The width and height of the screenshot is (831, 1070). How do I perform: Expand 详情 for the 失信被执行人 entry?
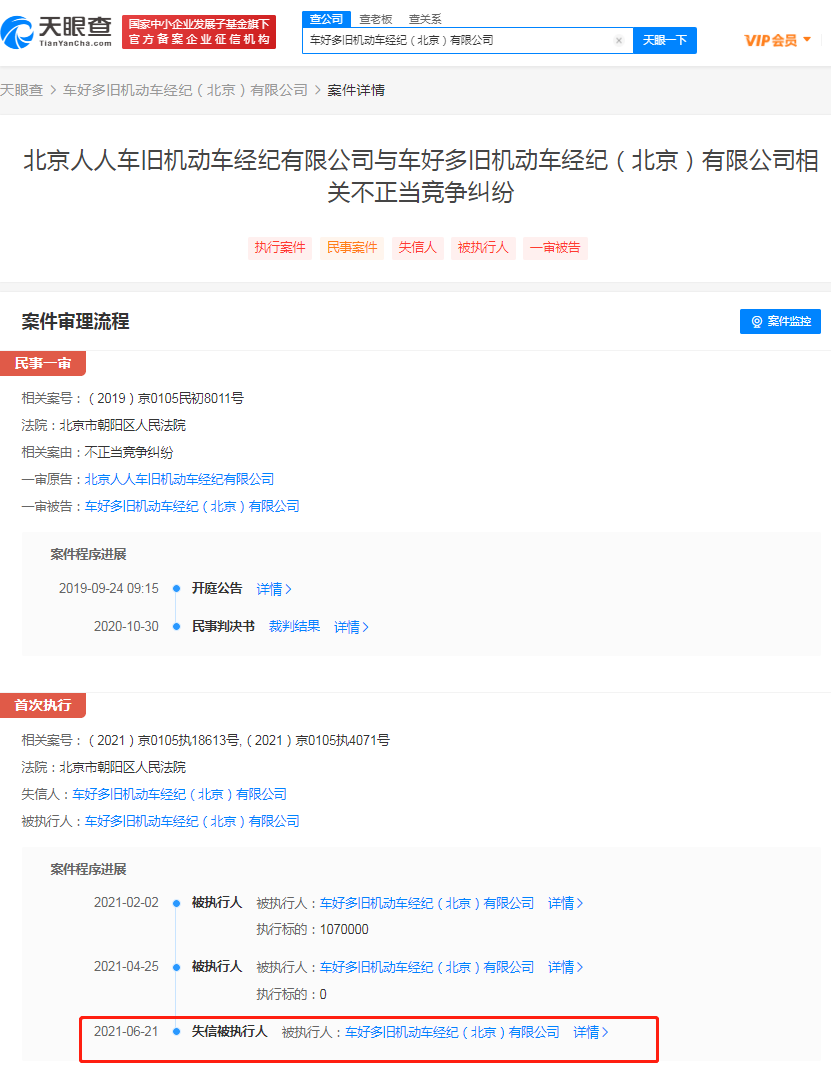(x=591, y=1032)
